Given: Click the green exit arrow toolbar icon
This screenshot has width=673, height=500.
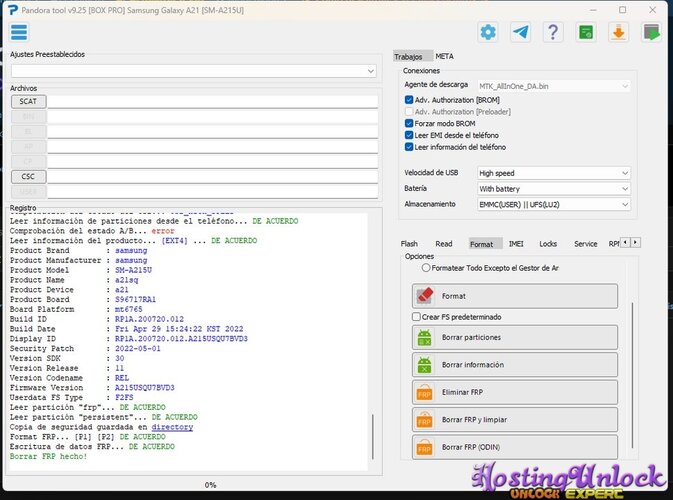Looking at the screenshot, I should pyautogui.click(x=651, y=32).
